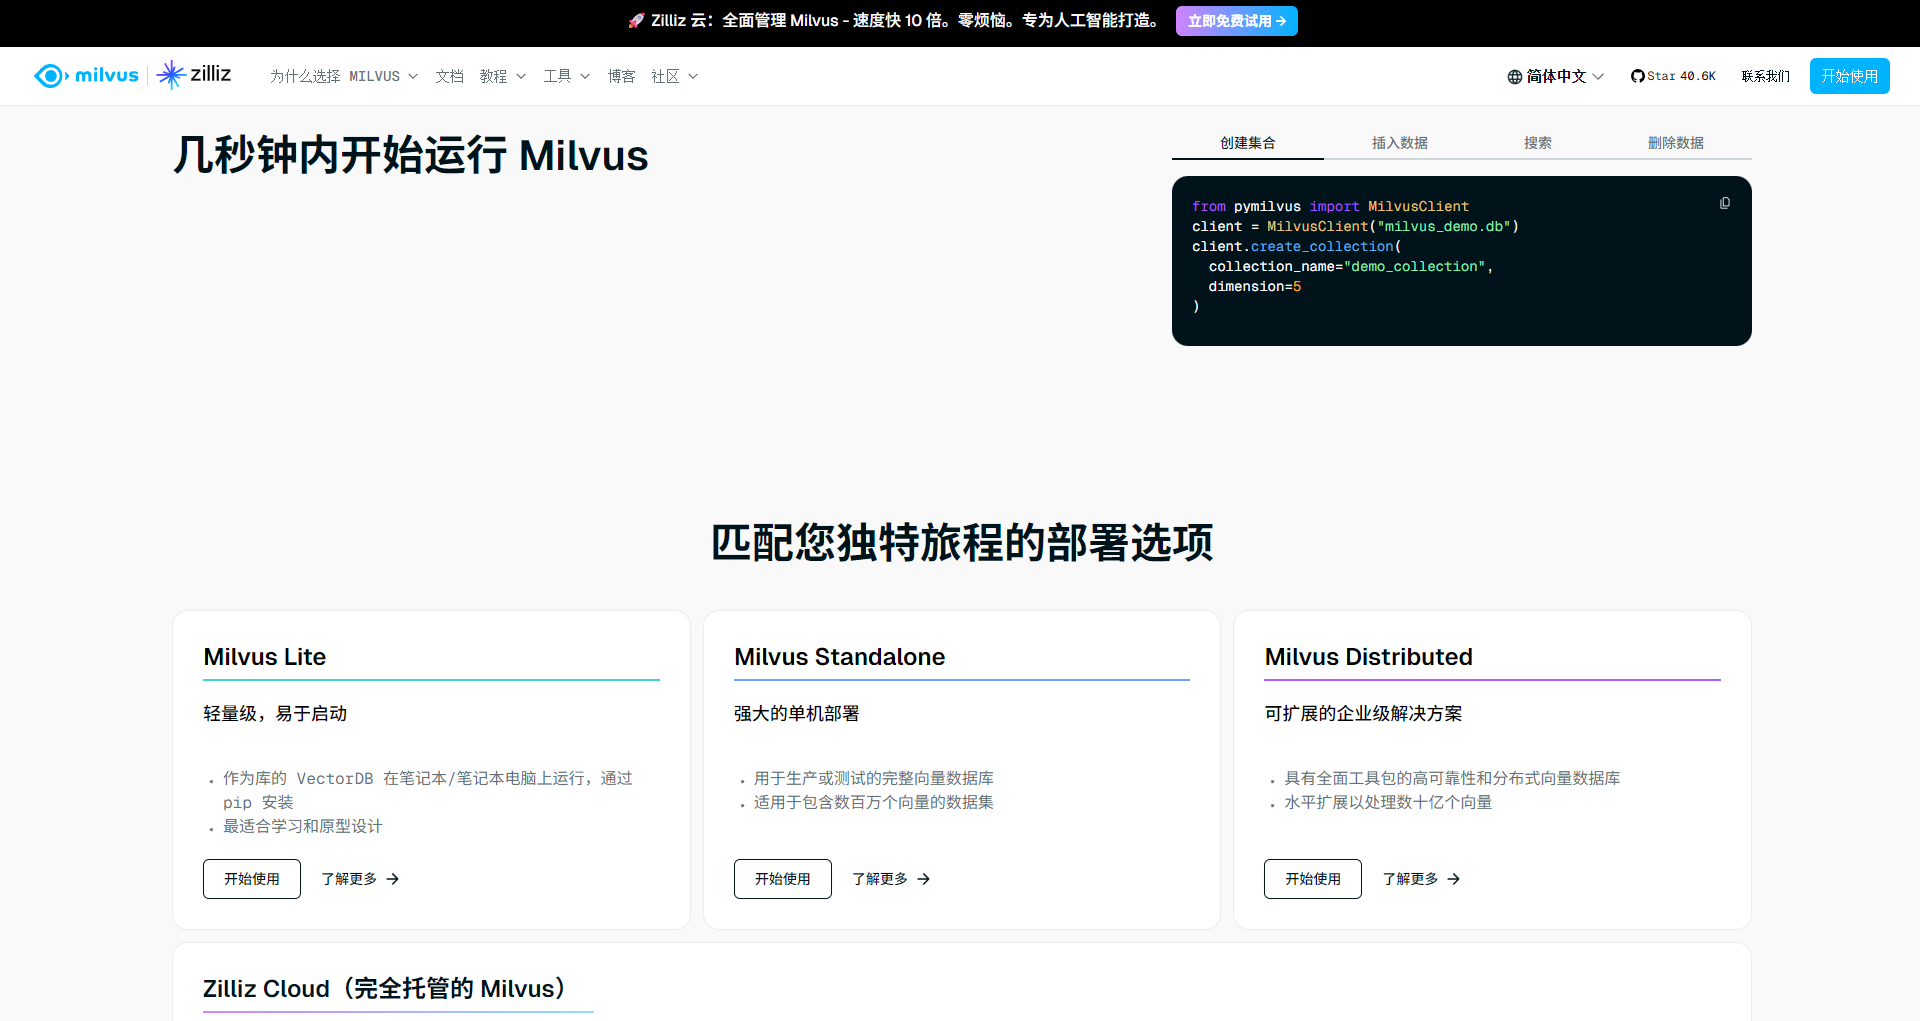Expand the 为什么选择 MILVUS dropdown
The width and height of the screenshot is (1920, 1021).
pos(343,77)
